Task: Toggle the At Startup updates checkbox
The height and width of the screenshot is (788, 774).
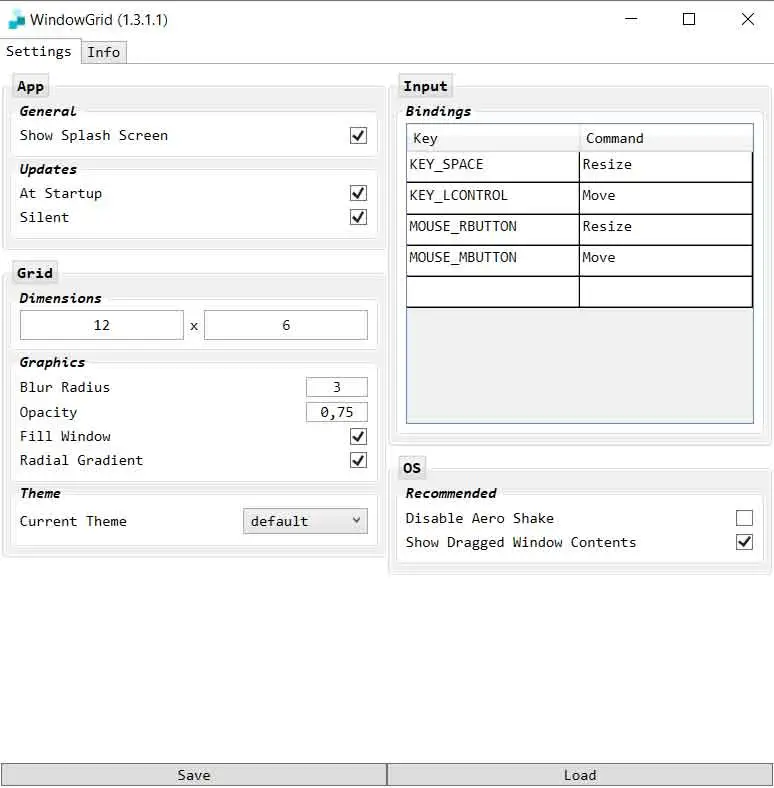Action: [358, 193]
